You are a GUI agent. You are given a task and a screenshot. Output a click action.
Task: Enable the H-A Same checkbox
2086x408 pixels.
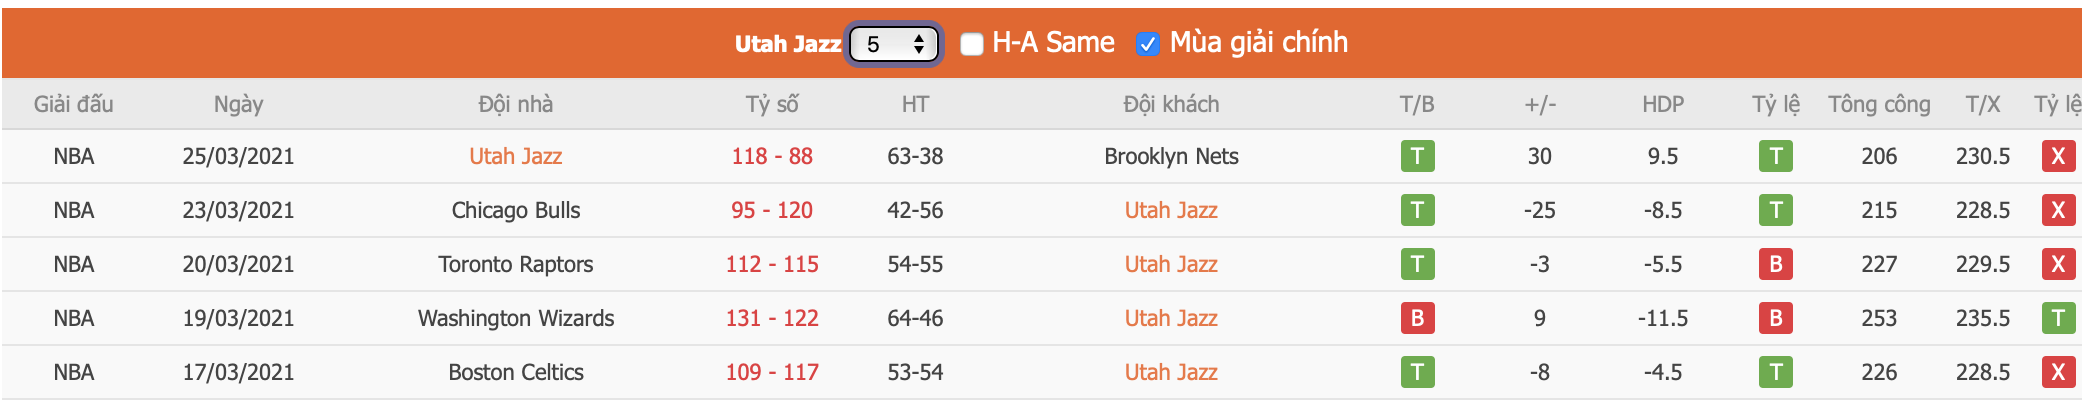[x=971, y=44]
